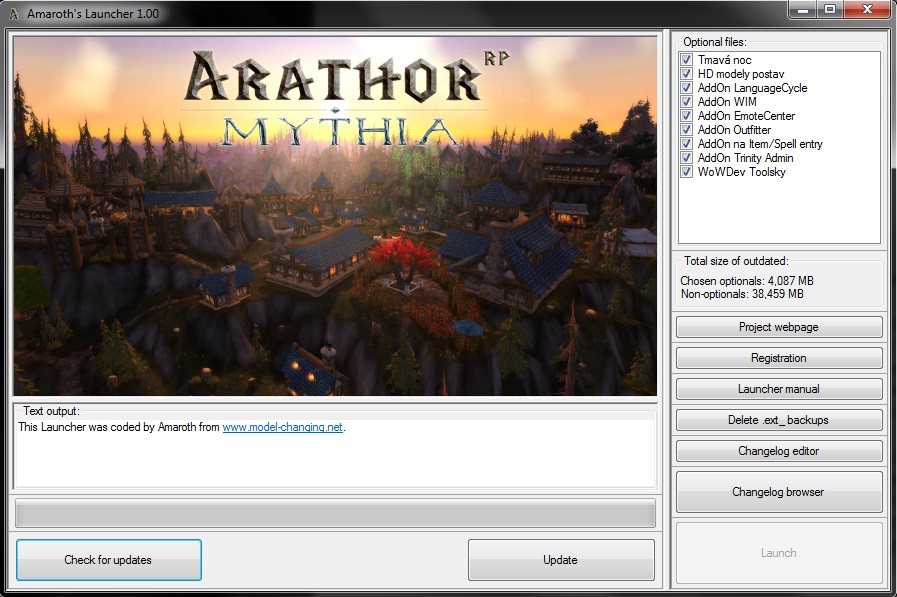
Task: Disable AddOn LanguageCycle option
Action: (x=687, y=88)
